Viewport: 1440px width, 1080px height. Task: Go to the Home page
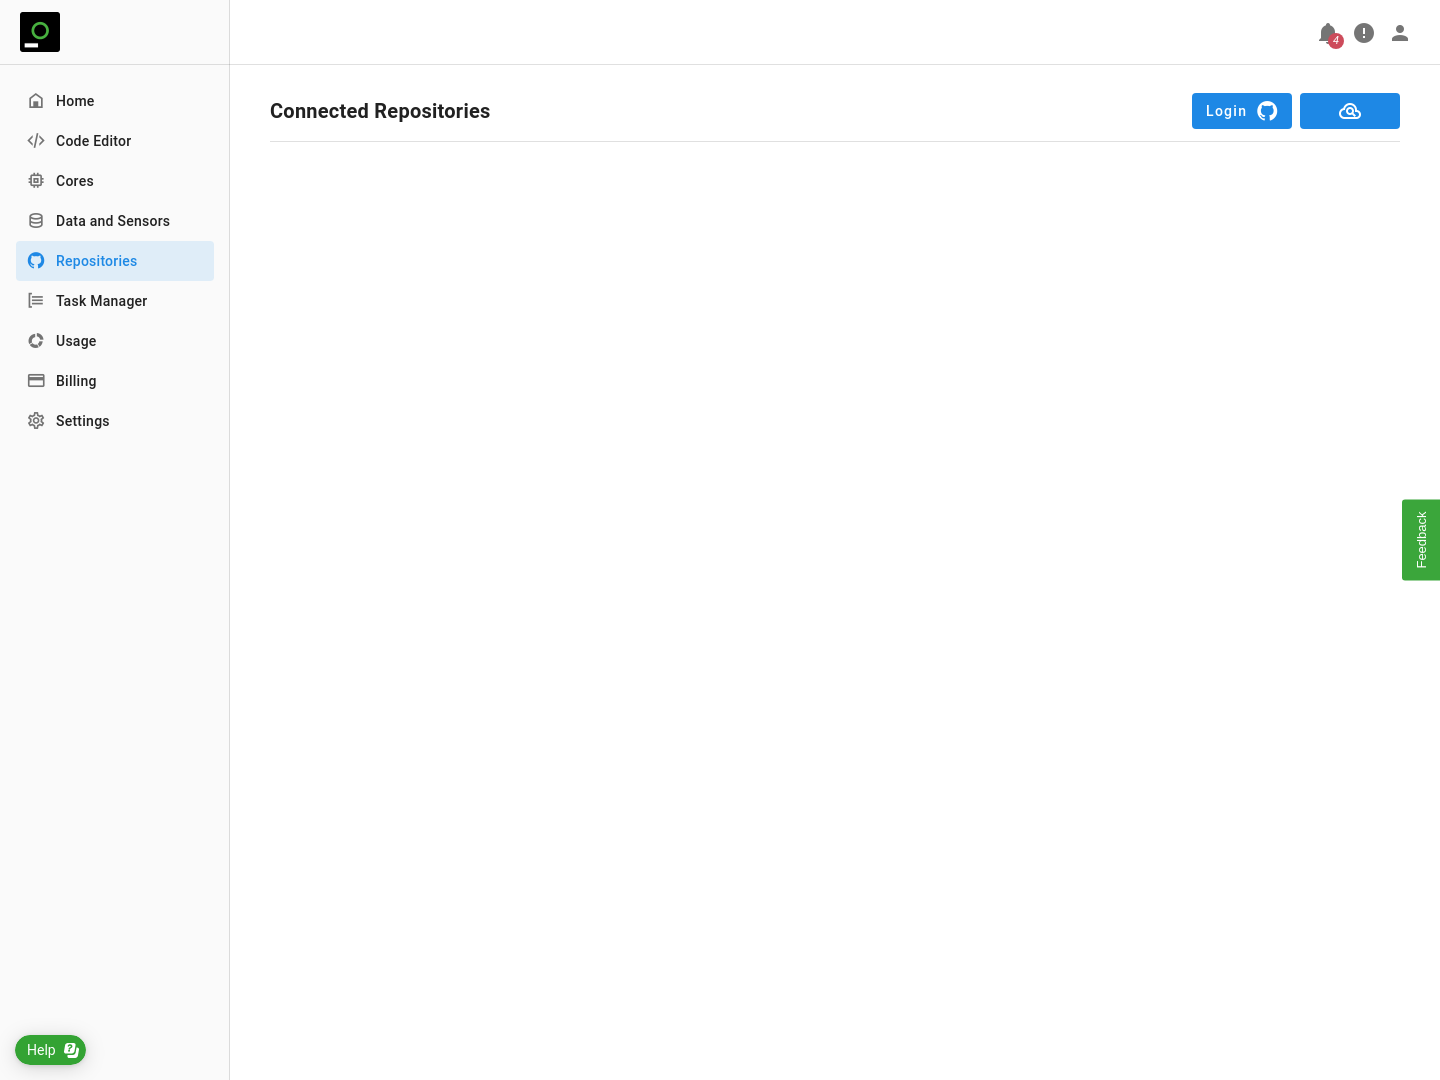point(75,101)
